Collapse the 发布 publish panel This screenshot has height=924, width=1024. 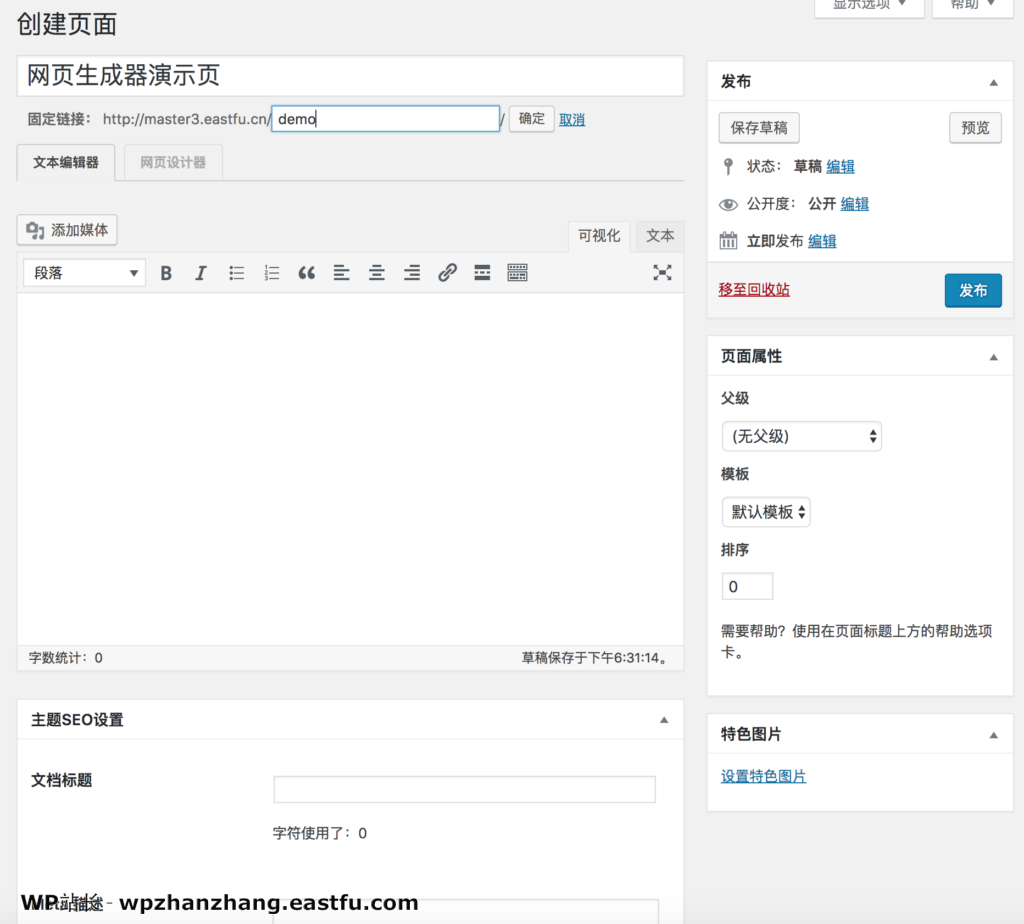point(994,81)
